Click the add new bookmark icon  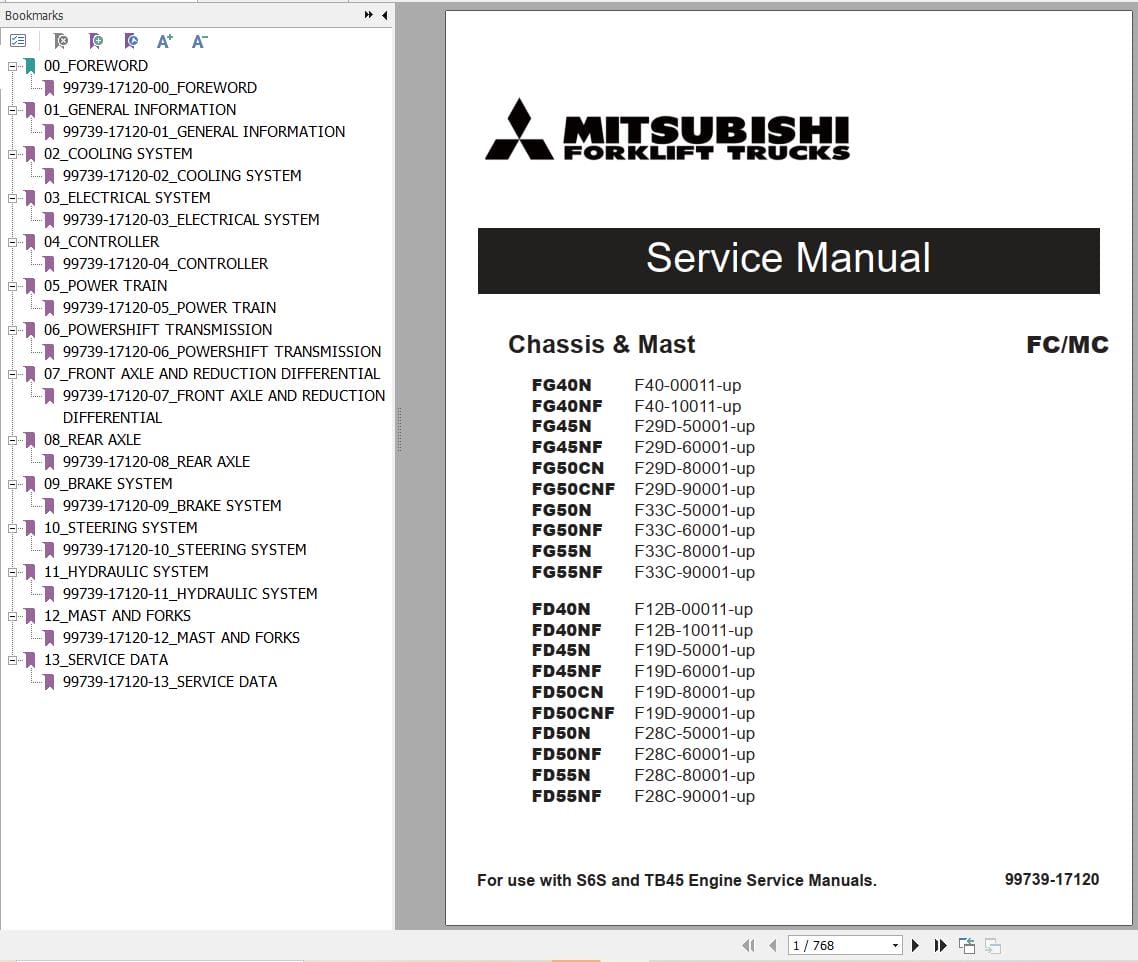96,41
